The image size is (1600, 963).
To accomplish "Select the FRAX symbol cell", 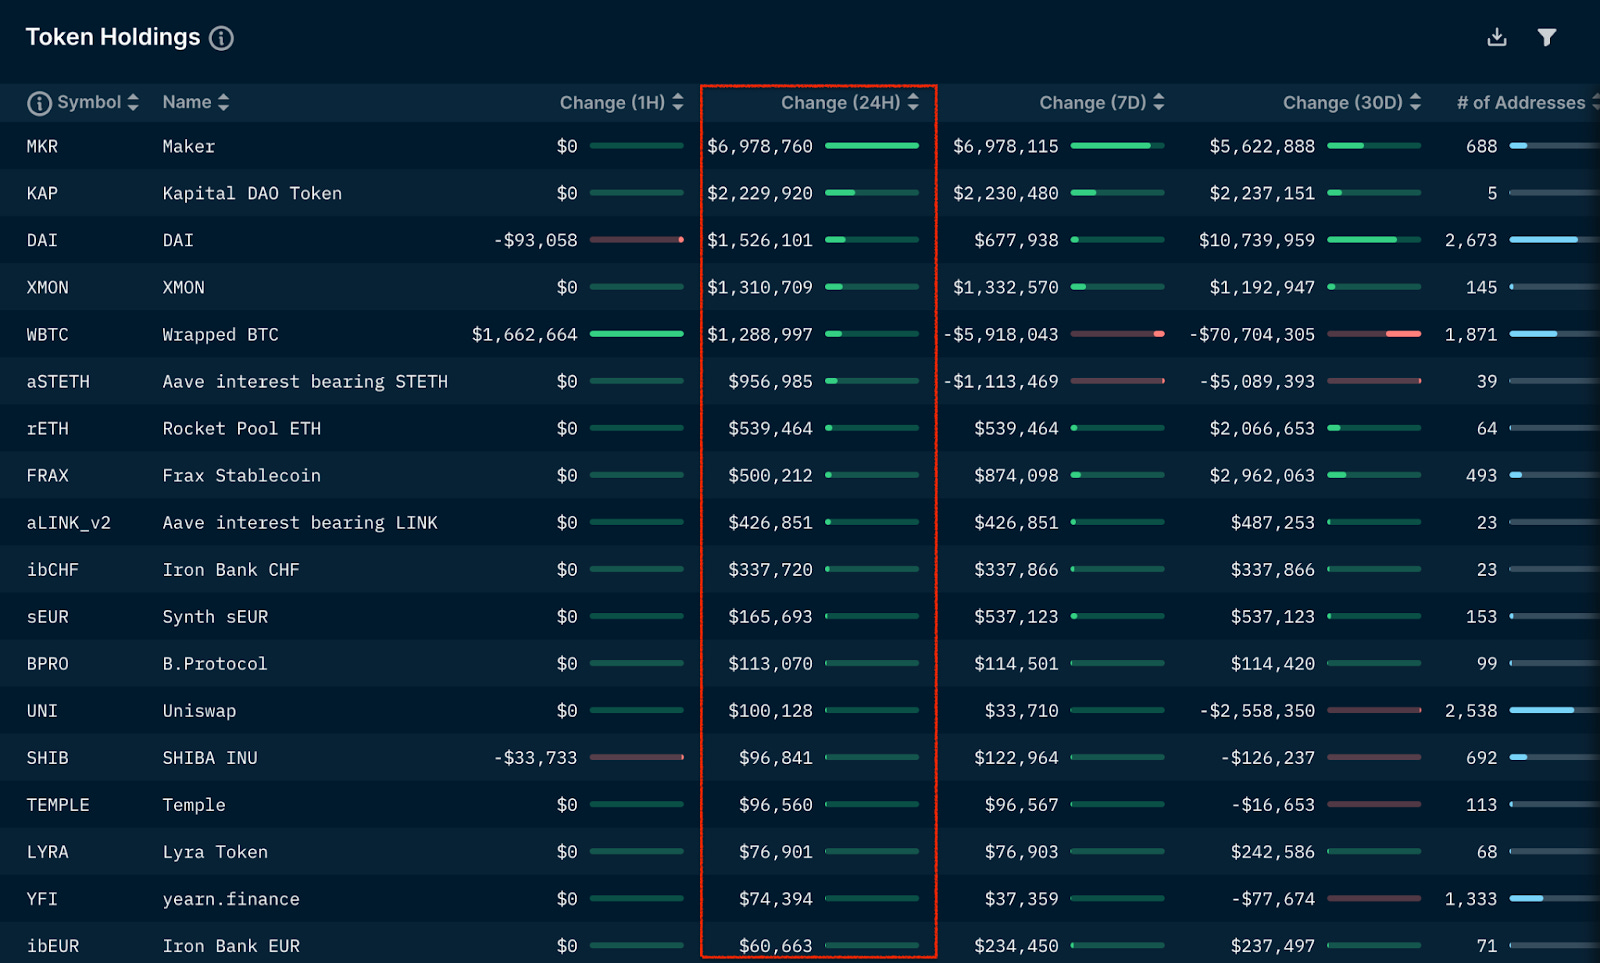I will (47, 475).
